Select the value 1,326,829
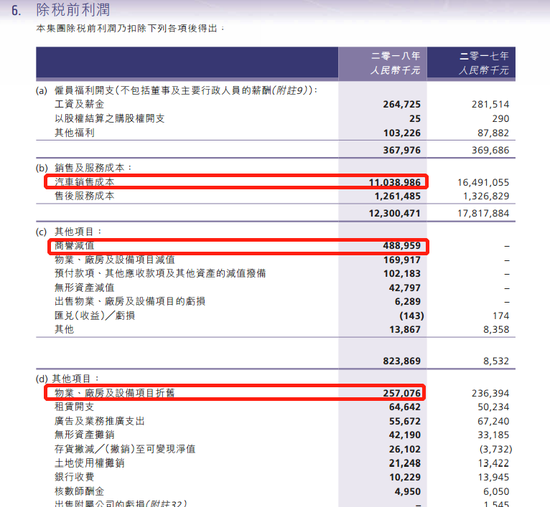 [486, 196]
